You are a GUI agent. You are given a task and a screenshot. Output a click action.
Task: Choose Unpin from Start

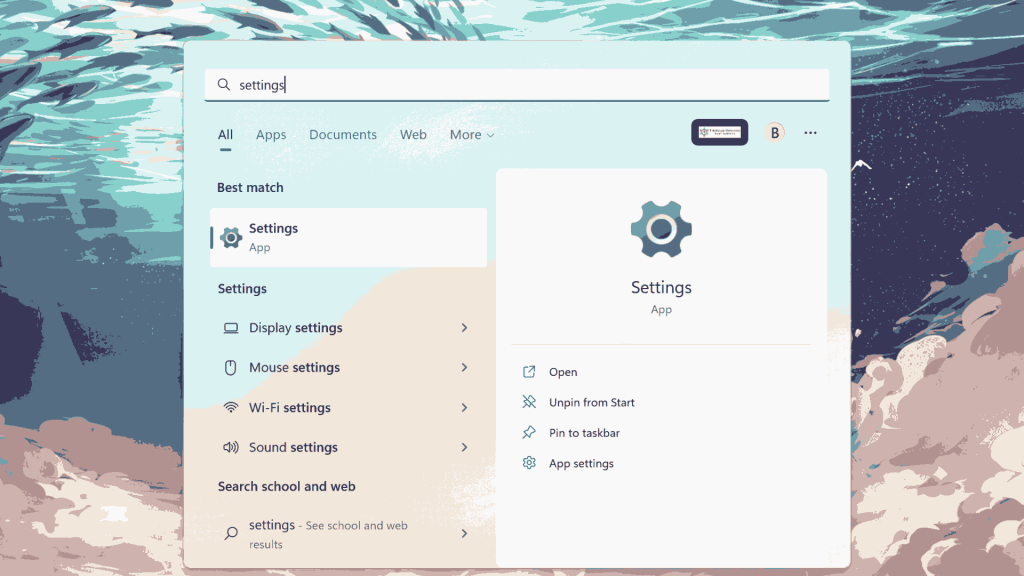(592, 402)
